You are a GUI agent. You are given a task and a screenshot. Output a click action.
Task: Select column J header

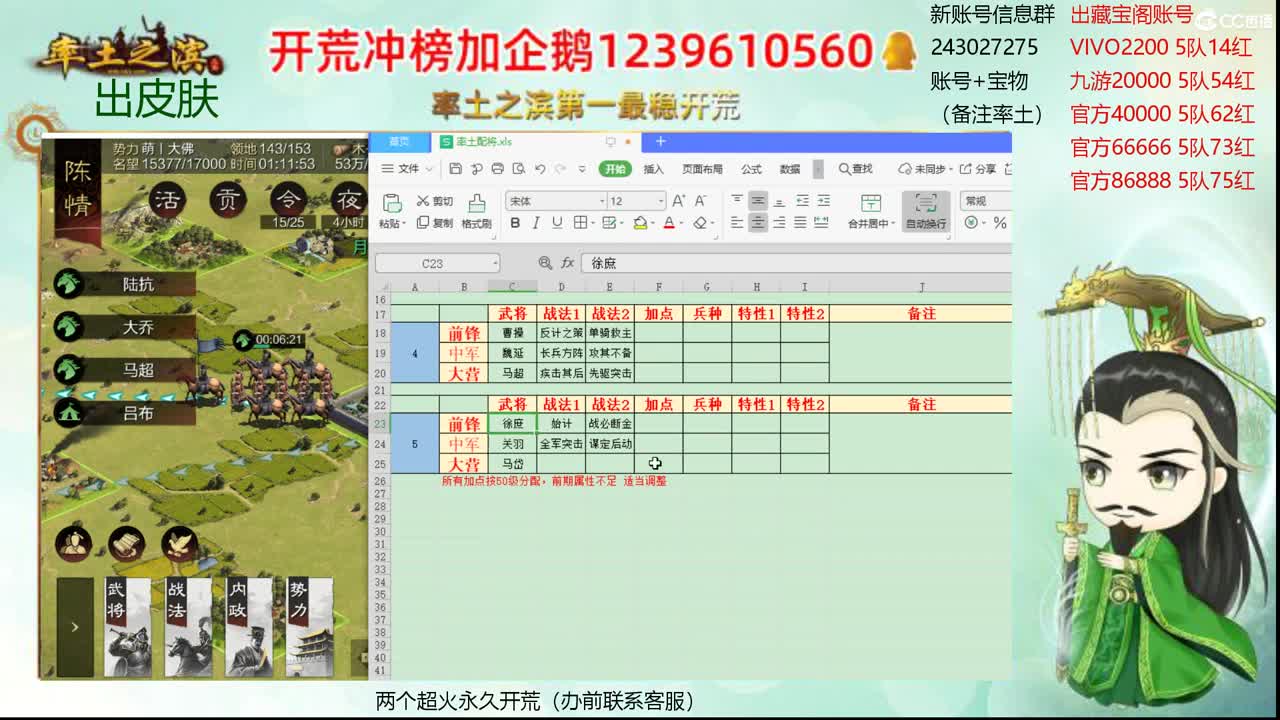(x=921, y=287)
